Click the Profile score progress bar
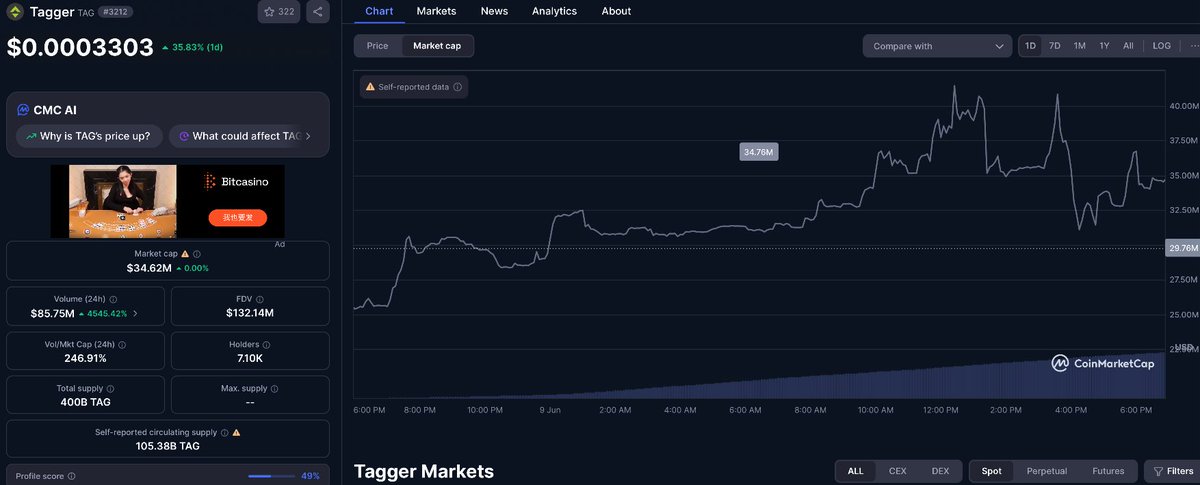The height and width of the screenshot is (485, 1200). 270,476
